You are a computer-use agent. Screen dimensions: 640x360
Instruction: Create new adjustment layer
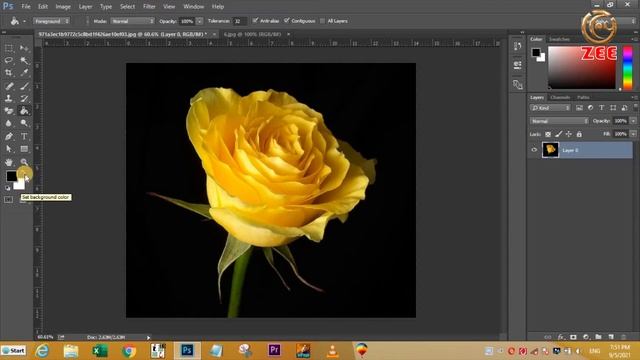coord(586,337)
